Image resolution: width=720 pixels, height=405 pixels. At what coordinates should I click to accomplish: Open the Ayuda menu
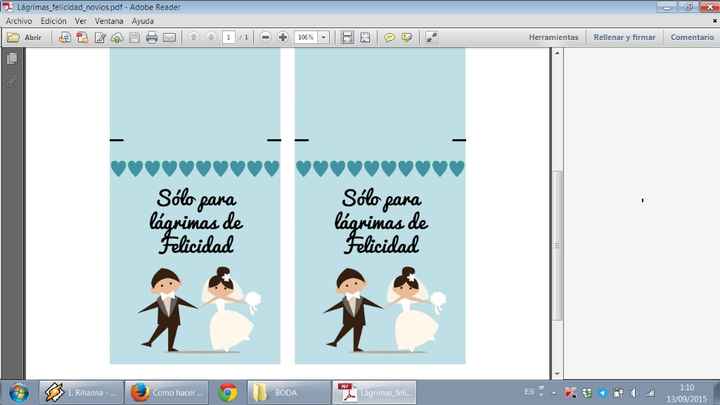click(x=142, y=21)
